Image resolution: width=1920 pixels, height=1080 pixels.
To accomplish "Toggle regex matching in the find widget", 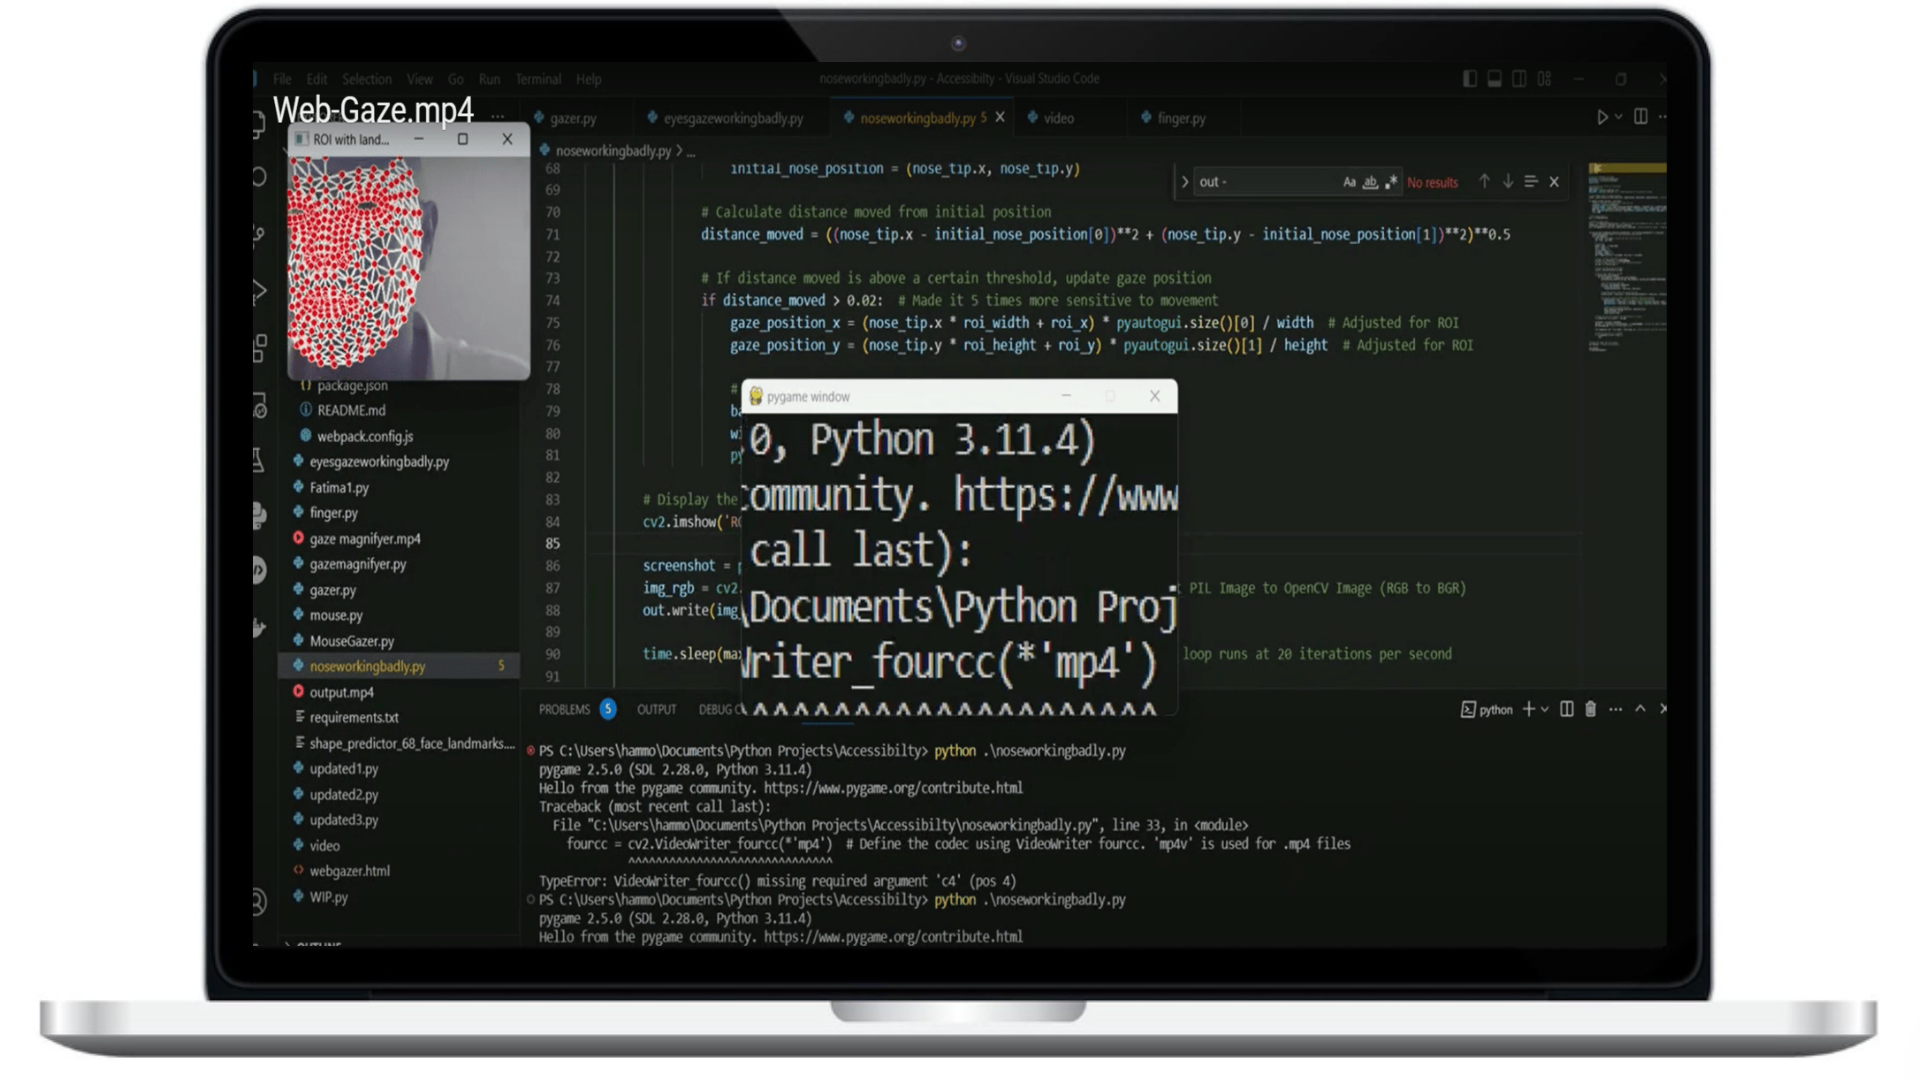I will 1391,182.
